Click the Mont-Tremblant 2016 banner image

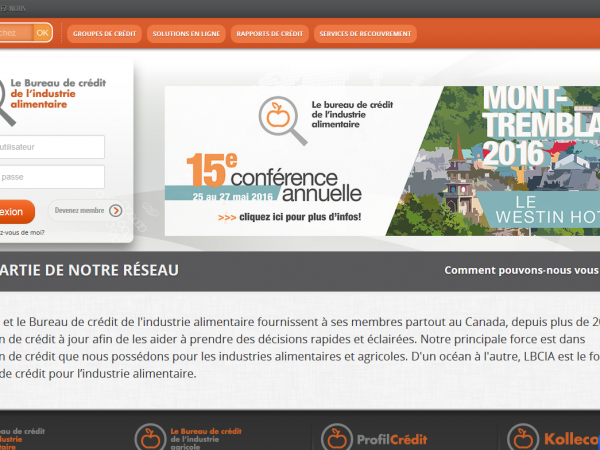click(x=494, y=161)
